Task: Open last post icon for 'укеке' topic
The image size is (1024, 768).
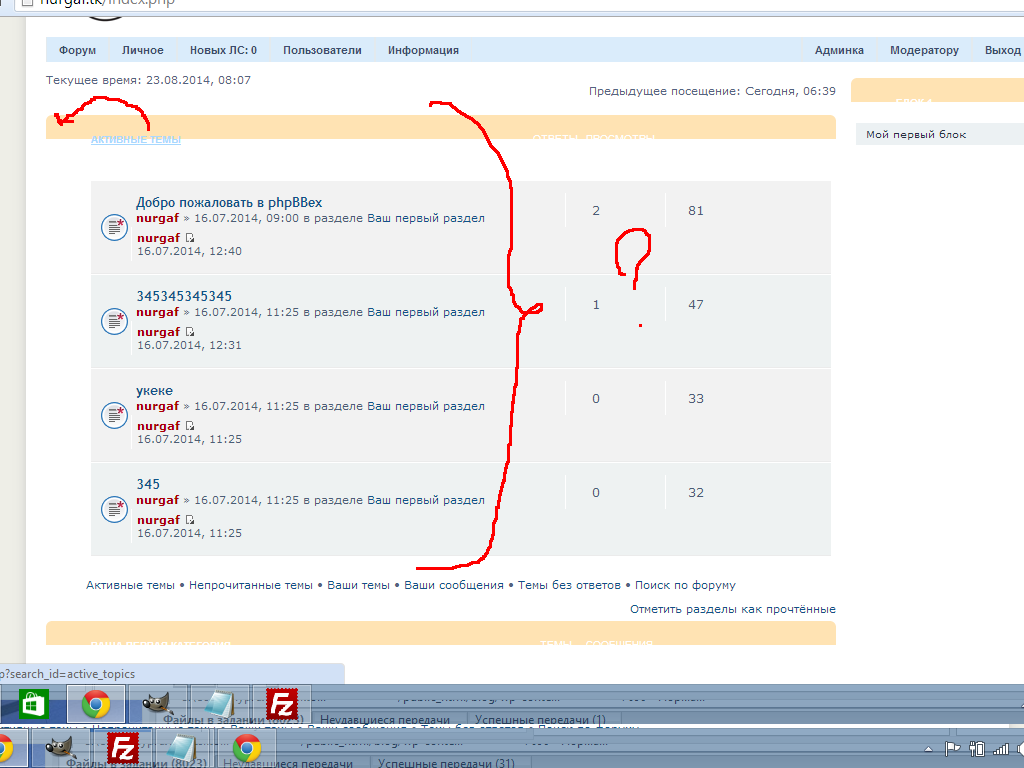Action: tap(190, 426)
